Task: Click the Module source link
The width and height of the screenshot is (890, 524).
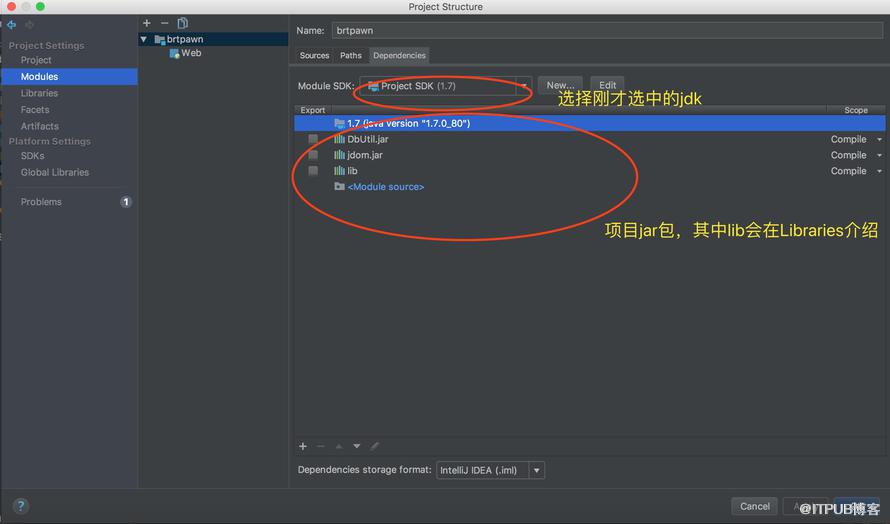Action: (x=385, y=187)
